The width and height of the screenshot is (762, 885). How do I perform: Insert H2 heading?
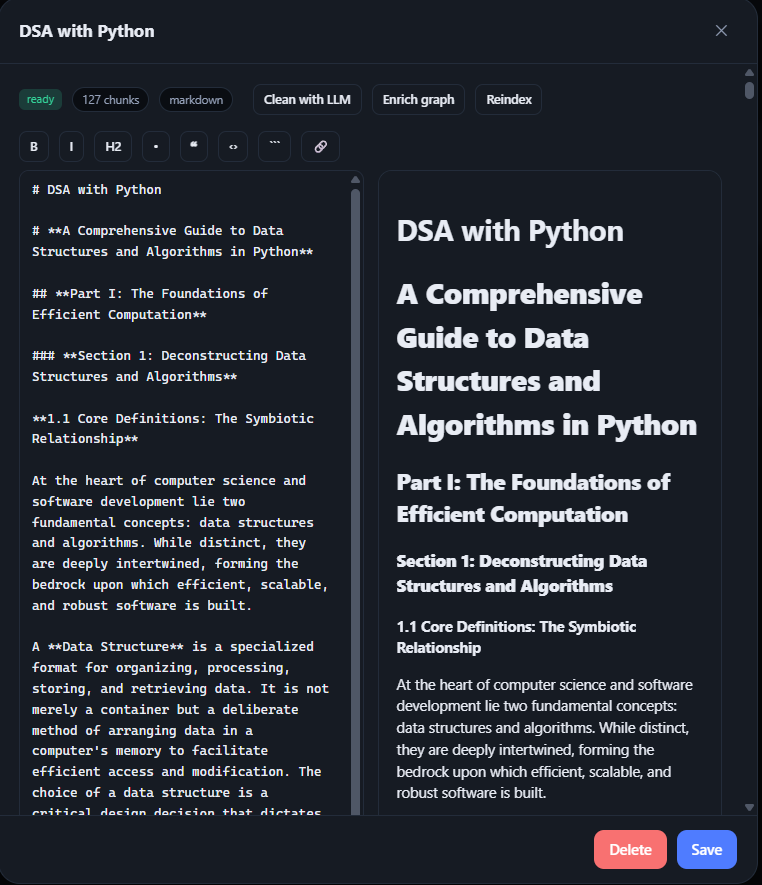pyautogui.click(x=113, y=147)
